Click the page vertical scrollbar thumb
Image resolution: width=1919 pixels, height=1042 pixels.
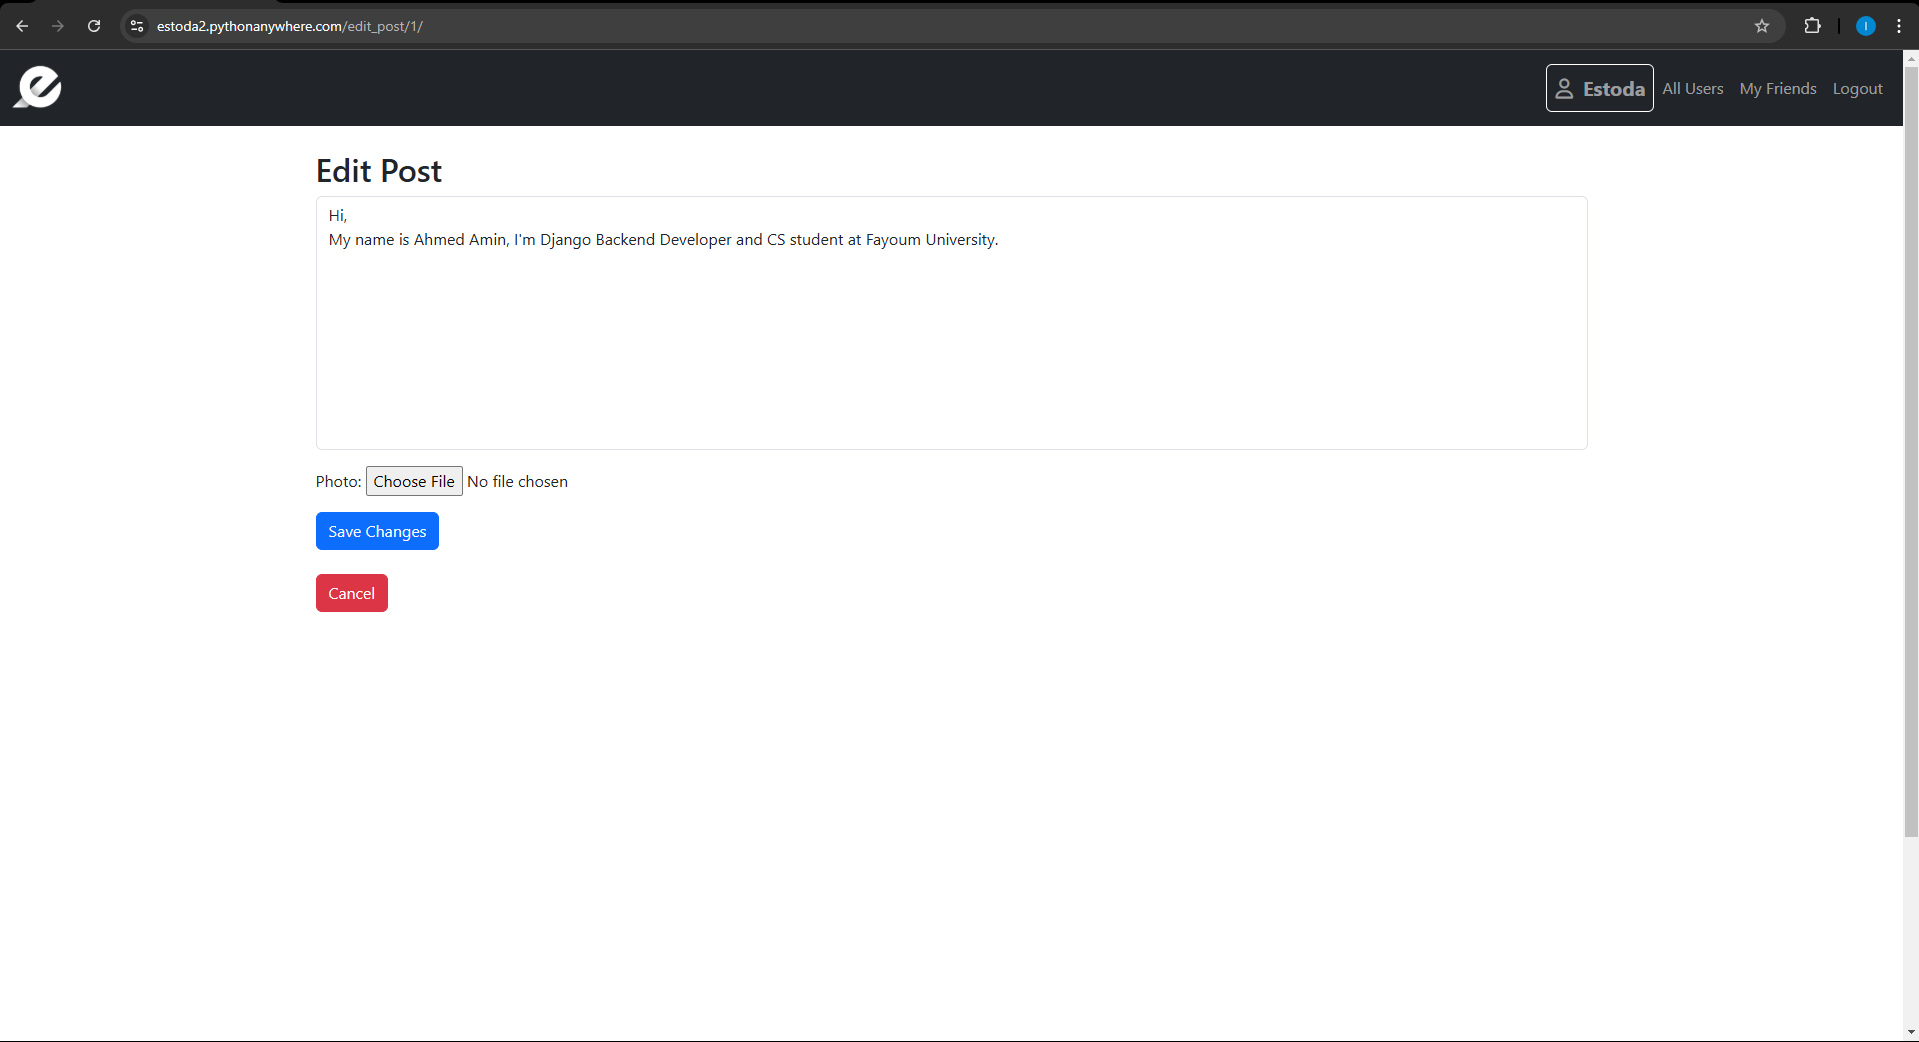[1910, 451]
